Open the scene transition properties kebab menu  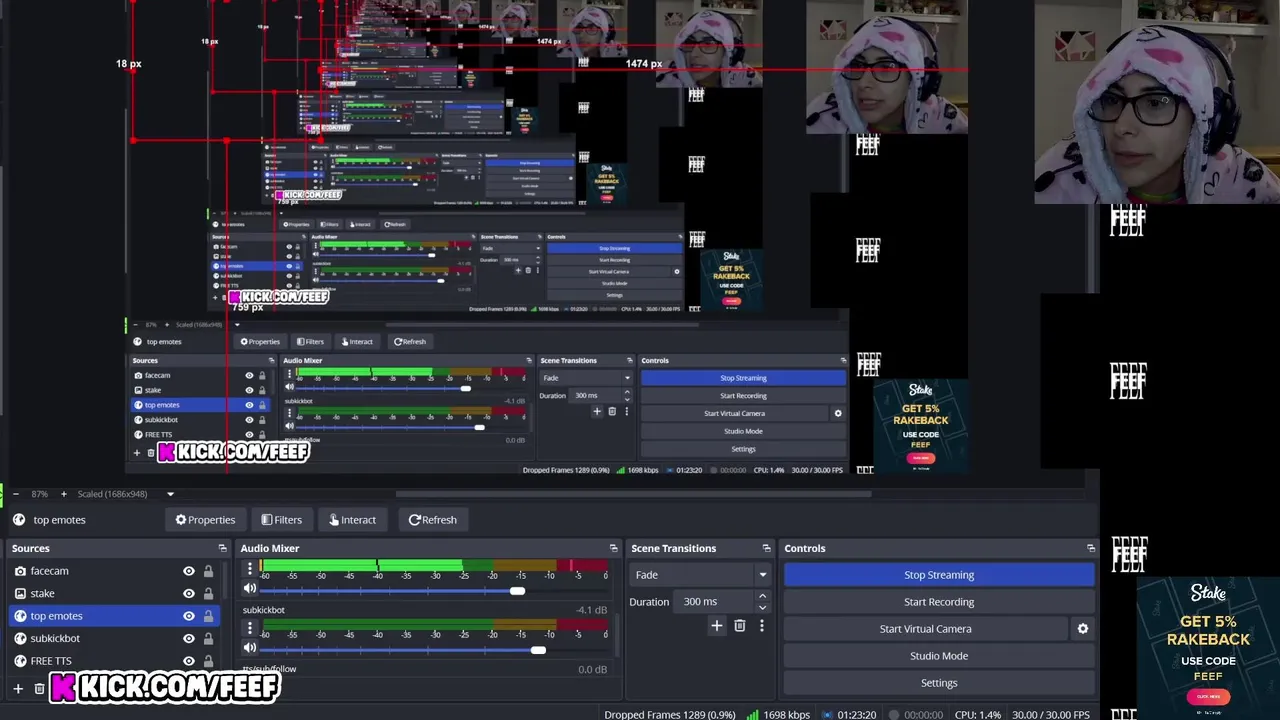point(761,626)
